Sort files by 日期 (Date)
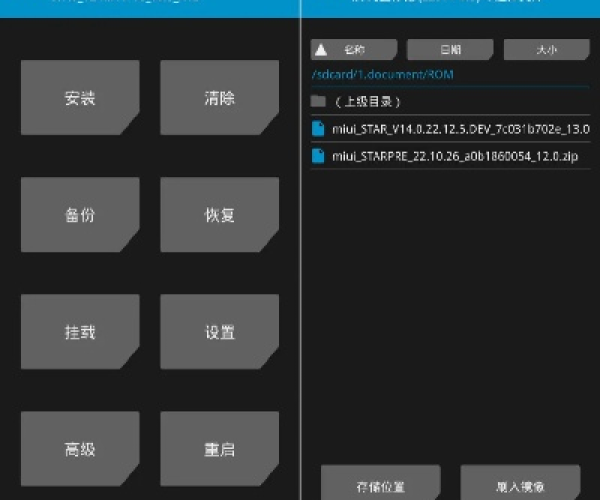 pyautogui.click(x=450, y=49)
